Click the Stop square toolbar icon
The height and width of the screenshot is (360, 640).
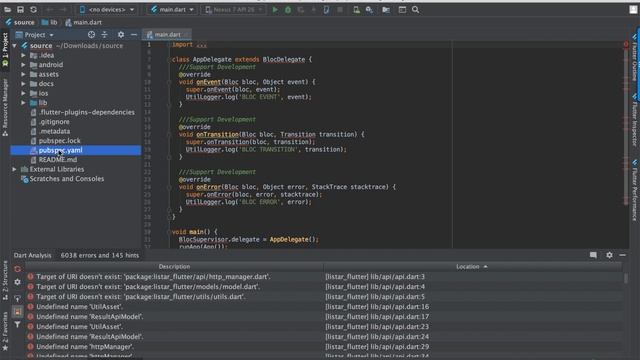pos(340,9)
